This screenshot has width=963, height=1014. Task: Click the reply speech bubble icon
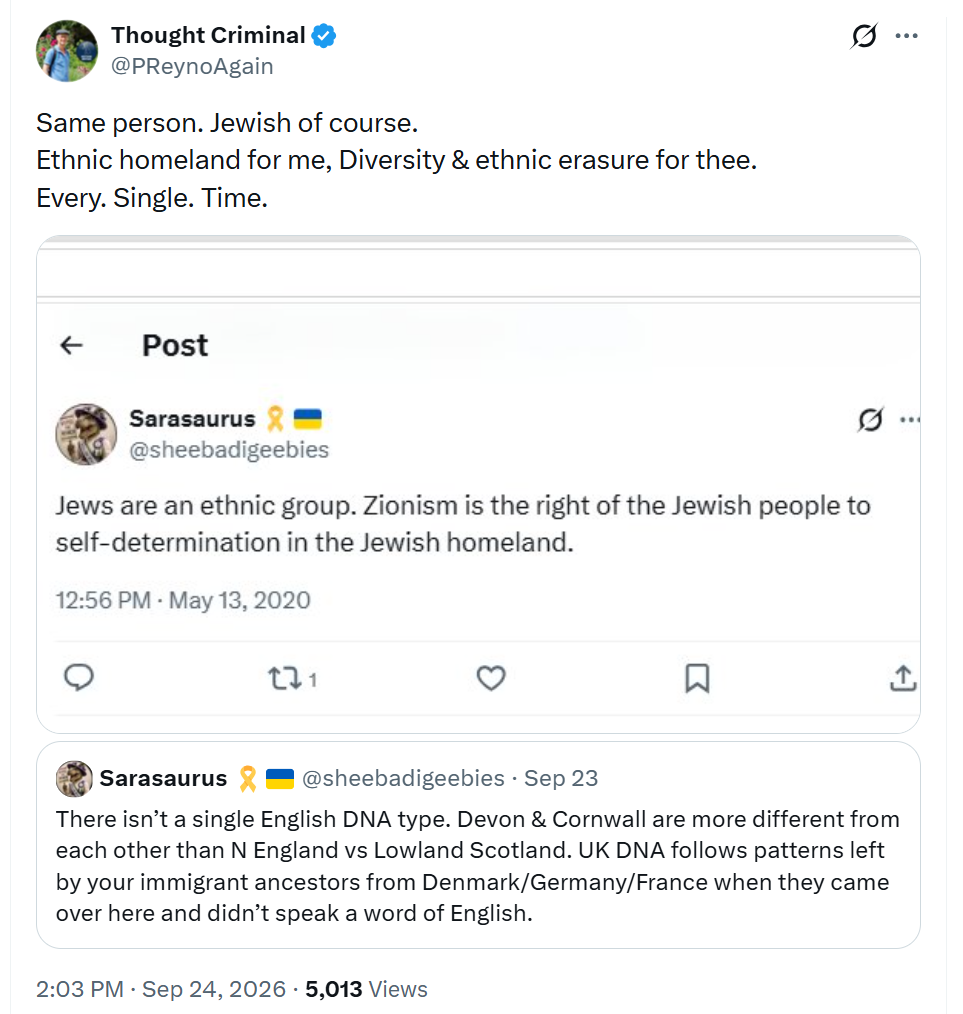click(79, 678)
